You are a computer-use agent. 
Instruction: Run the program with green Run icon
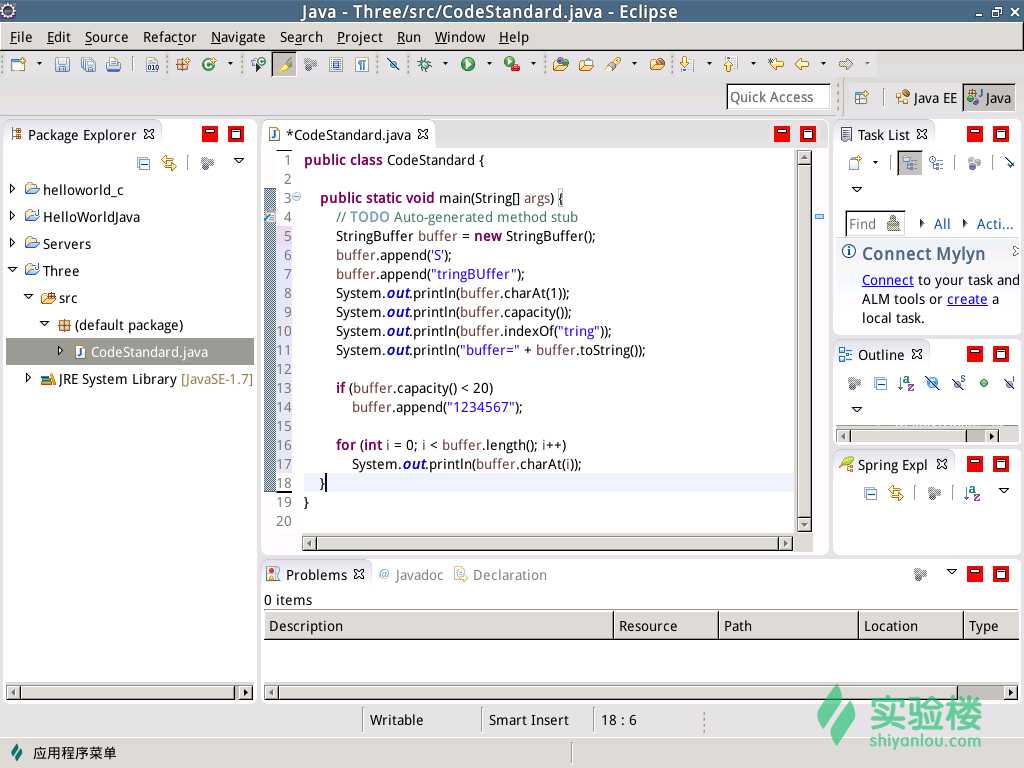[468, 64]
